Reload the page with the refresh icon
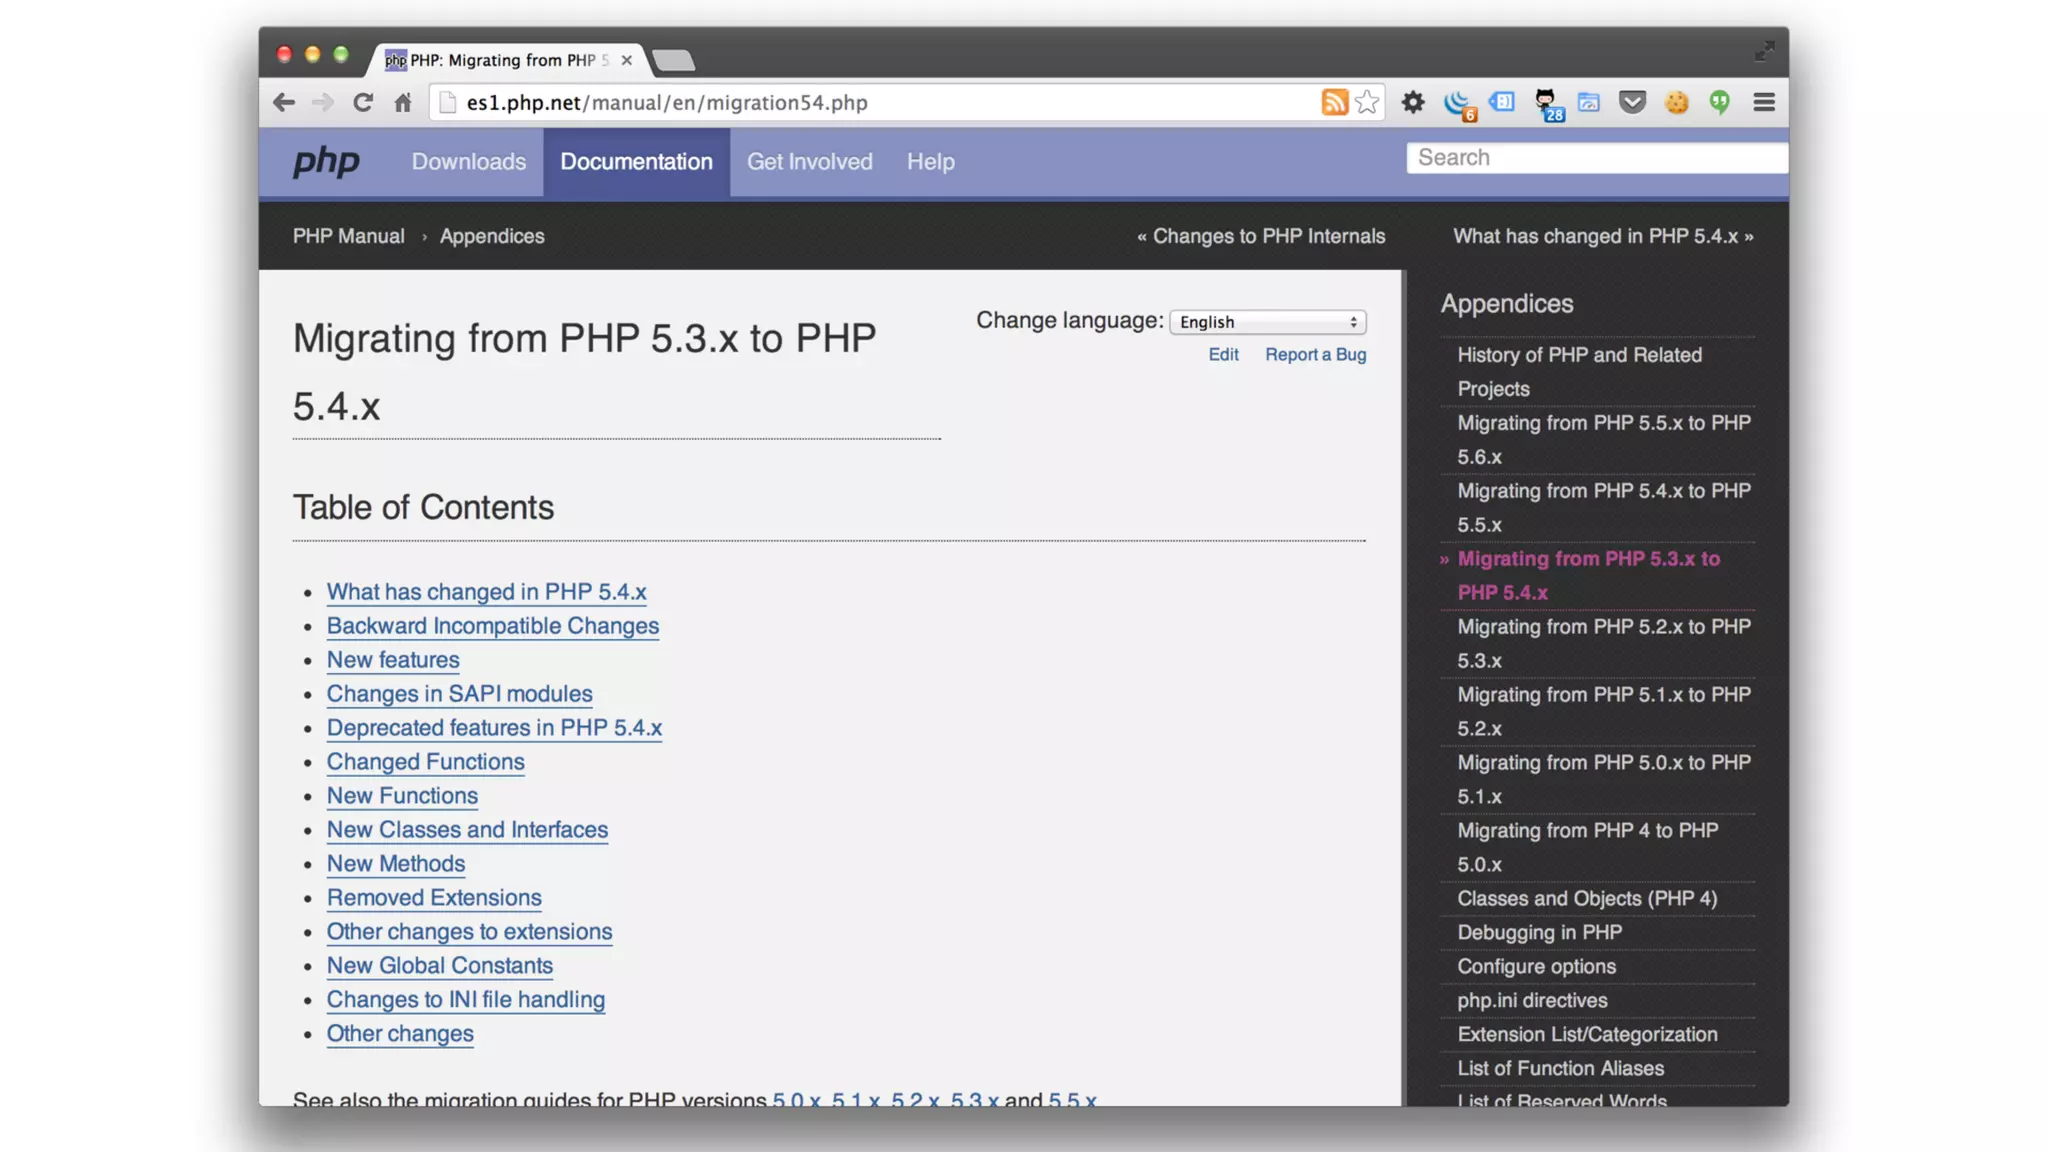The height and width of the screenshot is (1152, 2048). point(363,102)
